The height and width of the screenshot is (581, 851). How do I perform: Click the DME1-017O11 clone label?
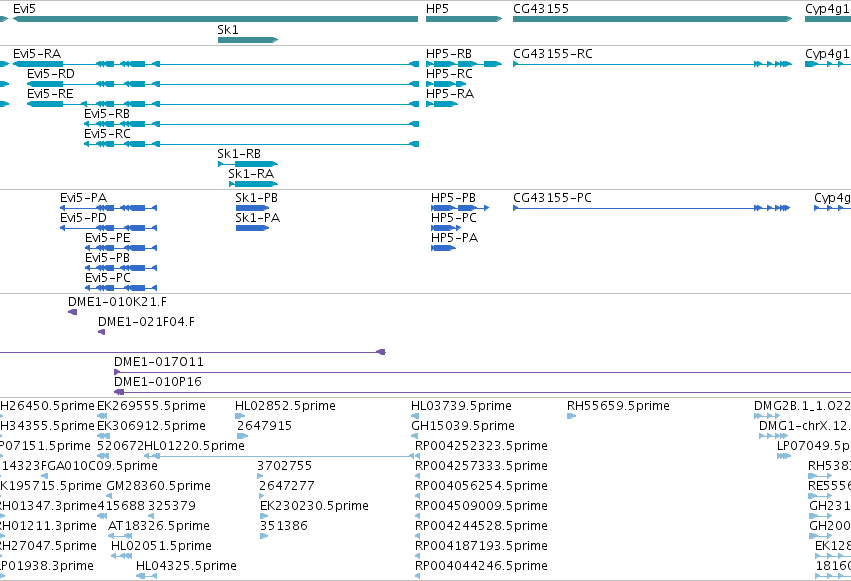(x=158, y=362)
